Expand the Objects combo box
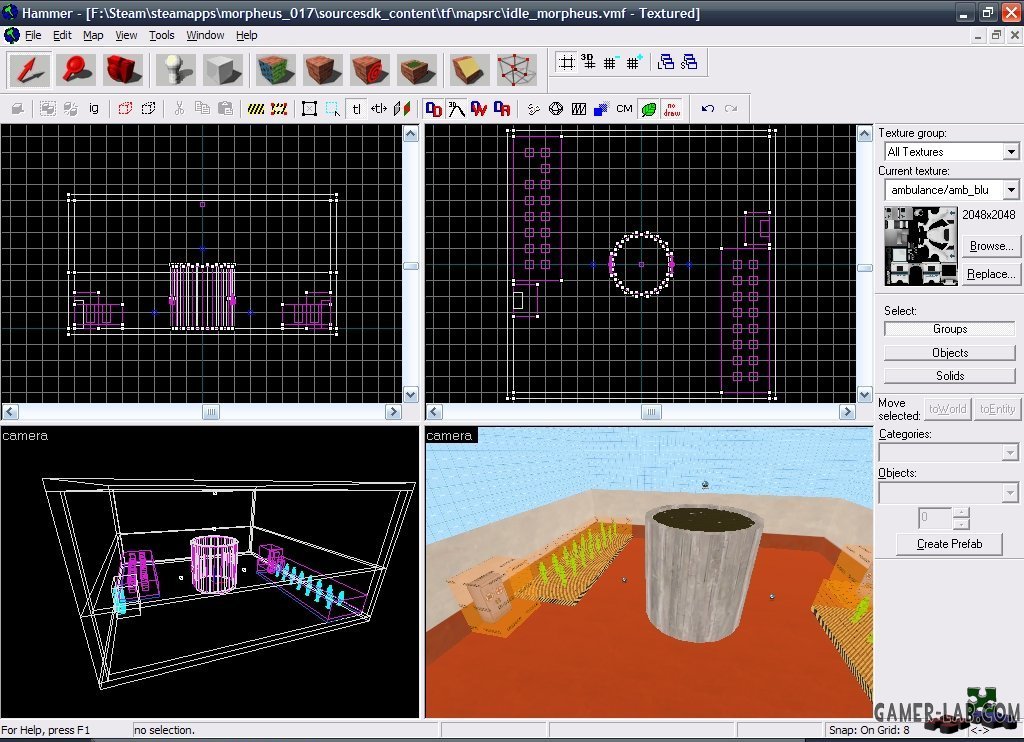Image resolution: width=1024 pixels, height=742 pixels. click(x=1010, y=492)
